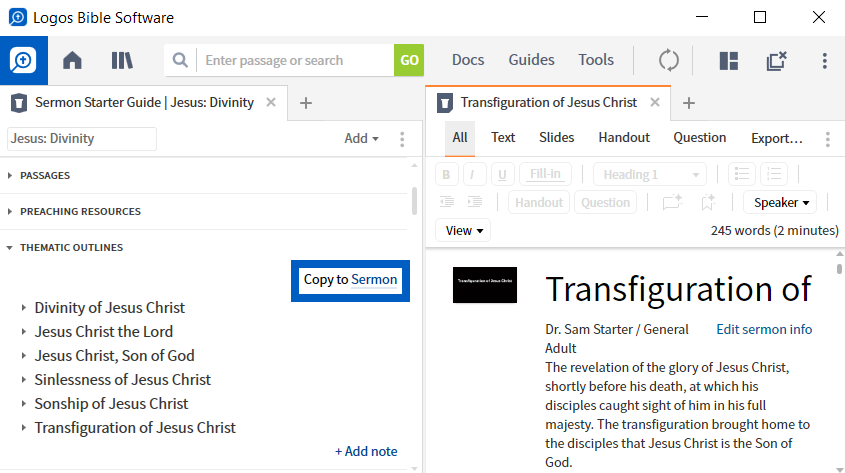The height and width of the screenshot is (473, 845).
Task: Close the Sermon Starter Guide tab
Action: [271, 102]
